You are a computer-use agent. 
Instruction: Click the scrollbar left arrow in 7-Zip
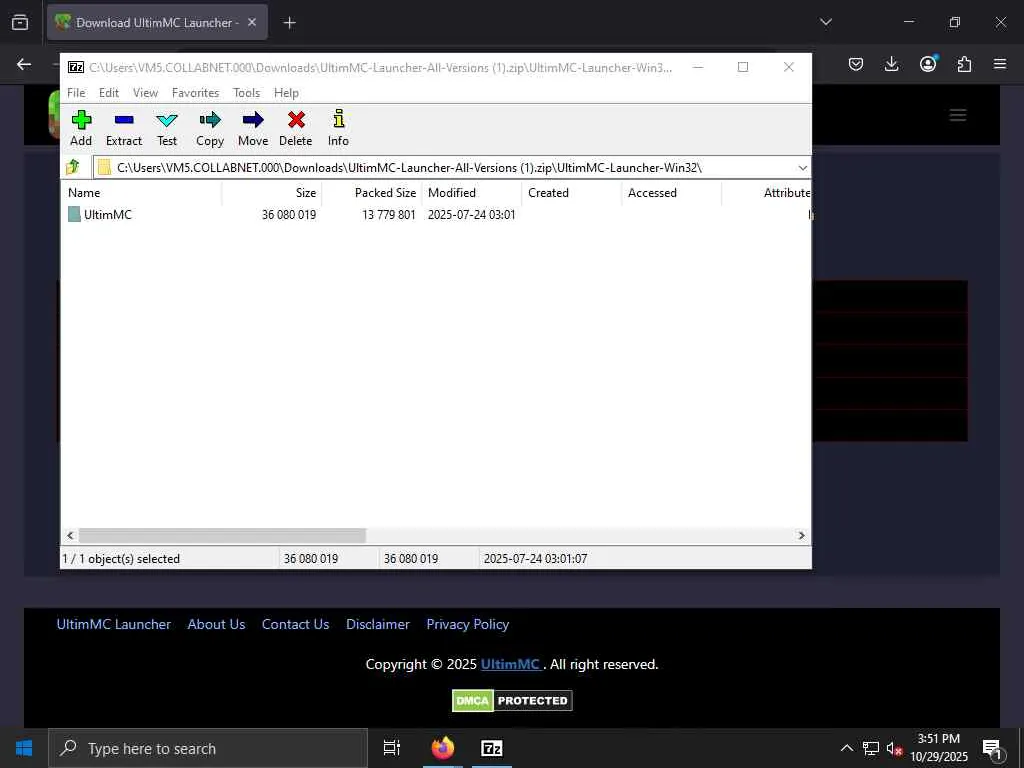click(x=70, y=536)
